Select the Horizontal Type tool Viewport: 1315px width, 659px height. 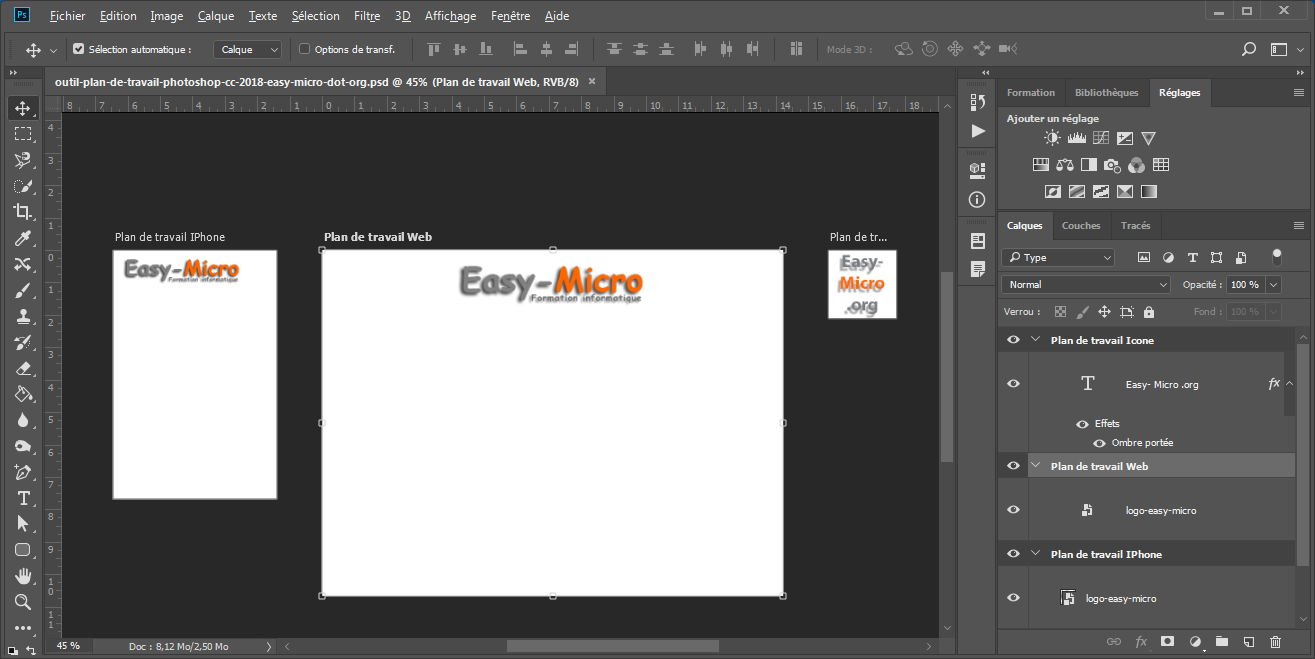[x=23, y=498]
